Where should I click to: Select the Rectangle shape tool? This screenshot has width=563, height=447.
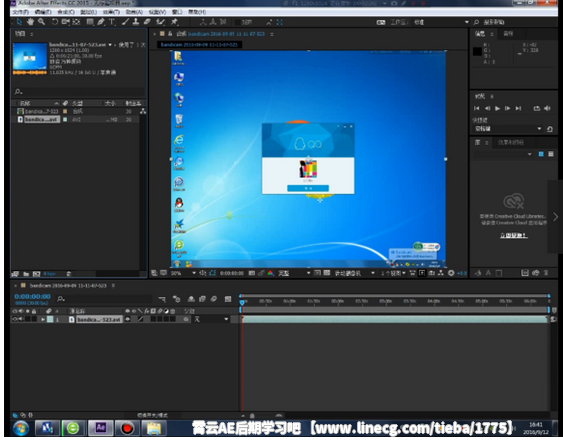90,22
